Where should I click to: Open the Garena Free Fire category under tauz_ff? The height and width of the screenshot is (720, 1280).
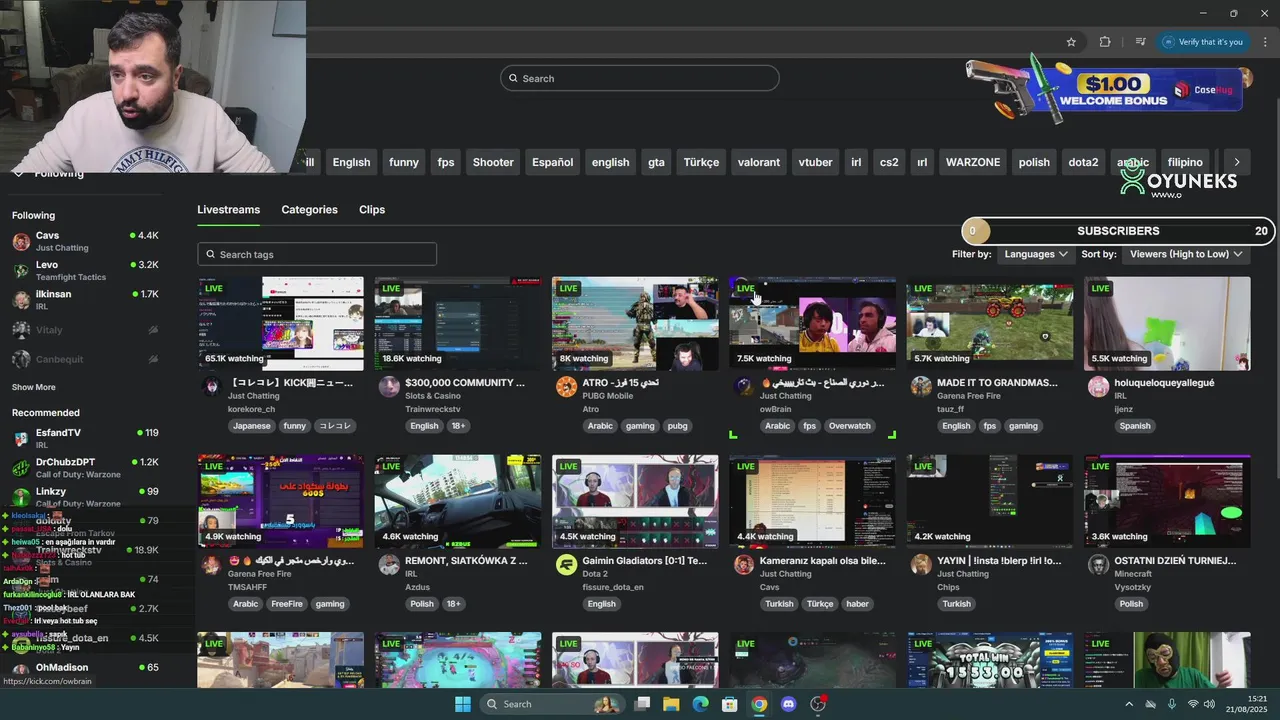click(968, 396)
